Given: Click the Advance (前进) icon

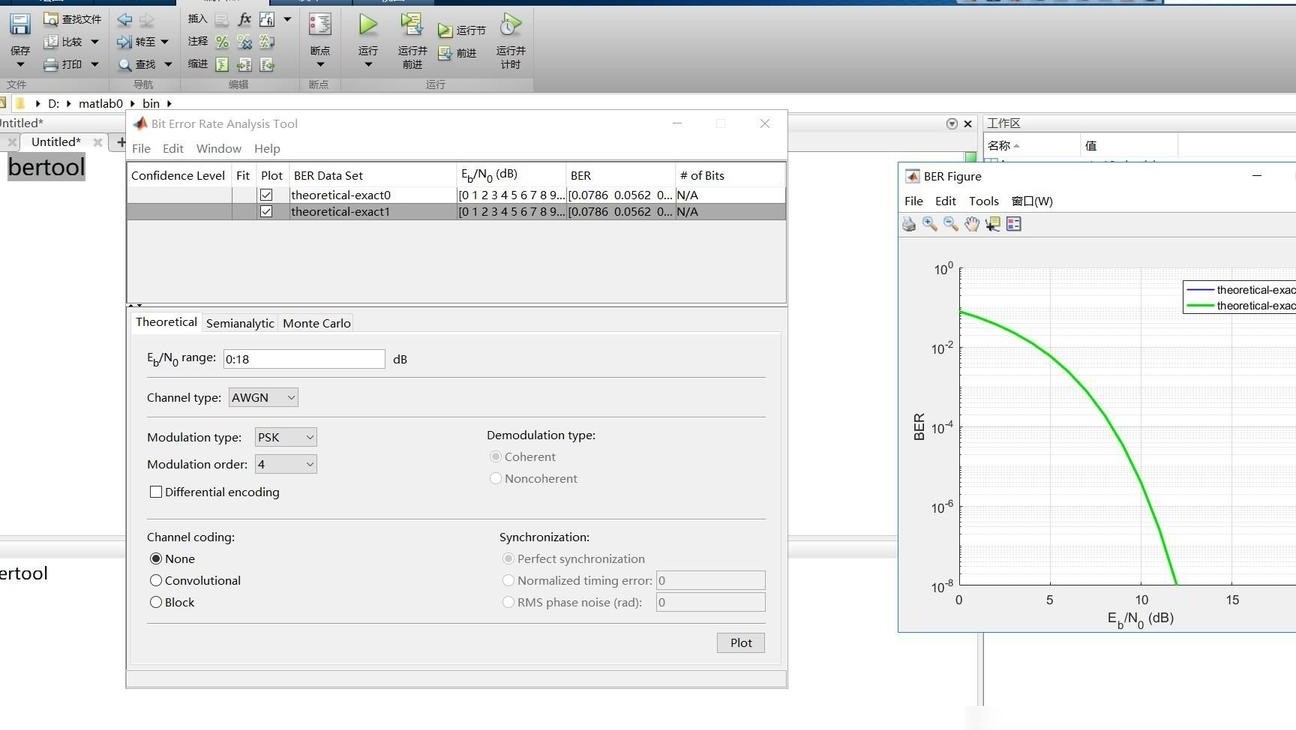Looking at the screenshot, I should tap(445, 54).
